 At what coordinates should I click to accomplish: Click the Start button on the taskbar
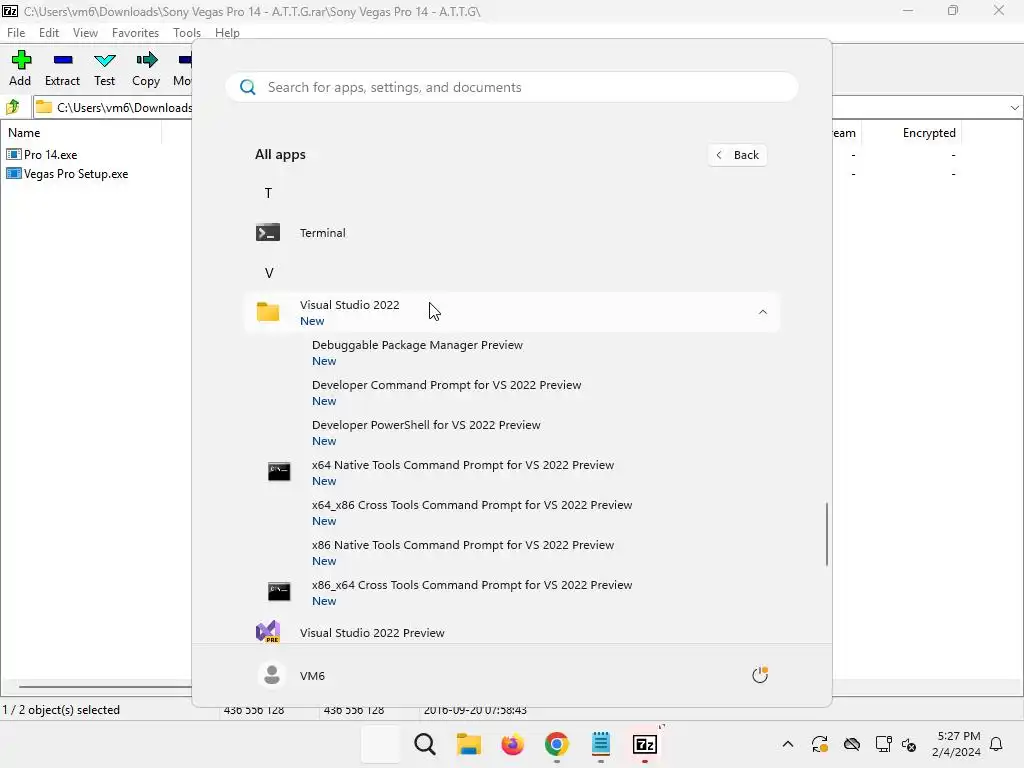pyautogui.click(x=381, y=744)
